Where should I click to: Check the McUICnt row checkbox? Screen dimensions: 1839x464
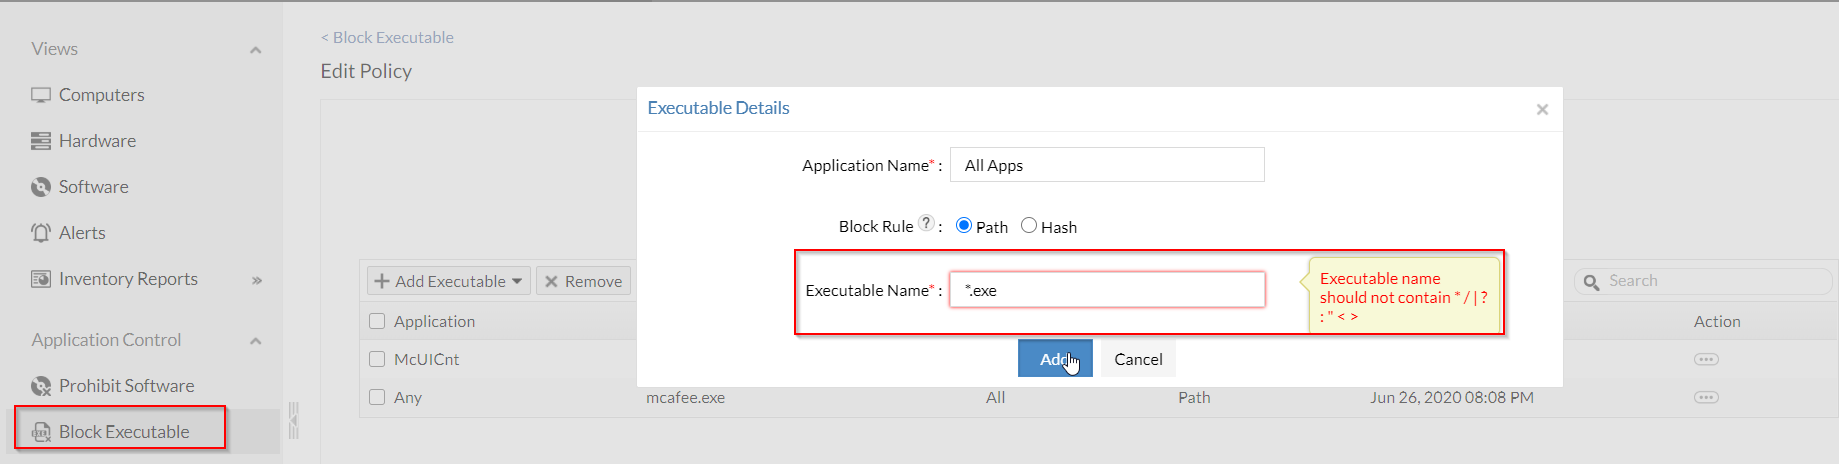[x=377, y=359]
